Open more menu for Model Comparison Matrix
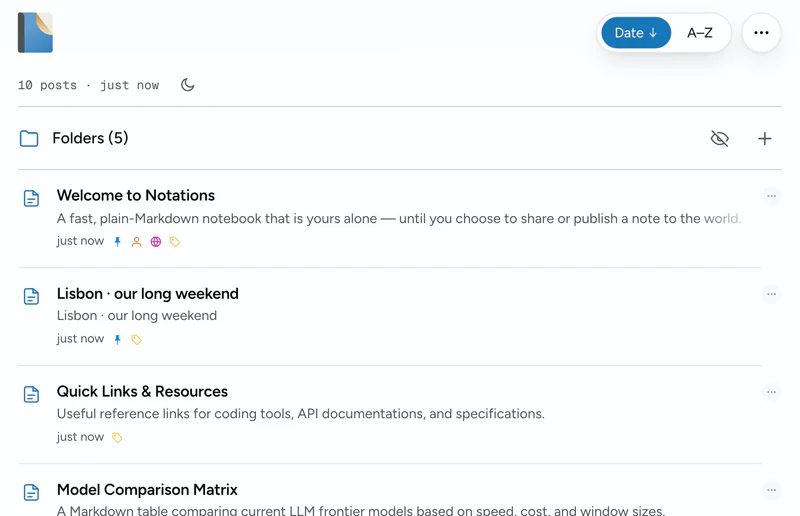 tap(771, 490)
